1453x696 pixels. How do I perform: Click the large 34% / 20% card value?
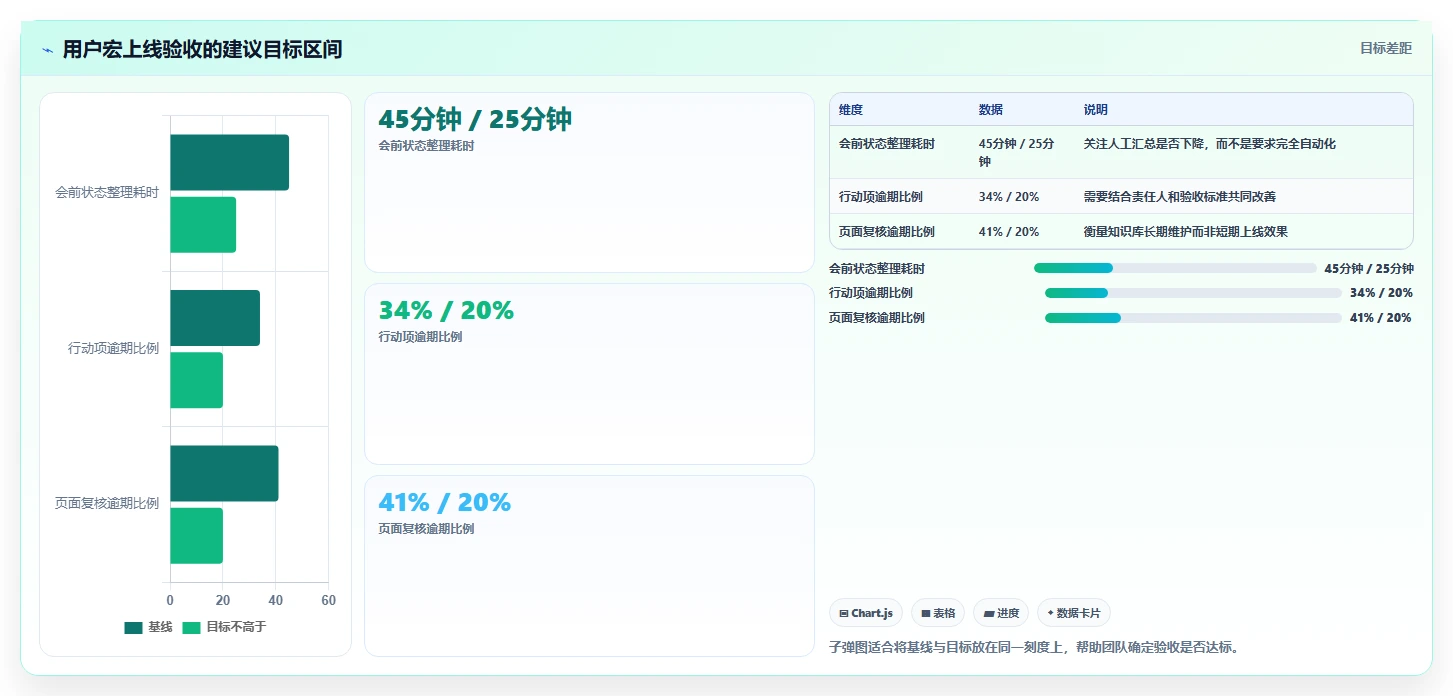point(446,310)
